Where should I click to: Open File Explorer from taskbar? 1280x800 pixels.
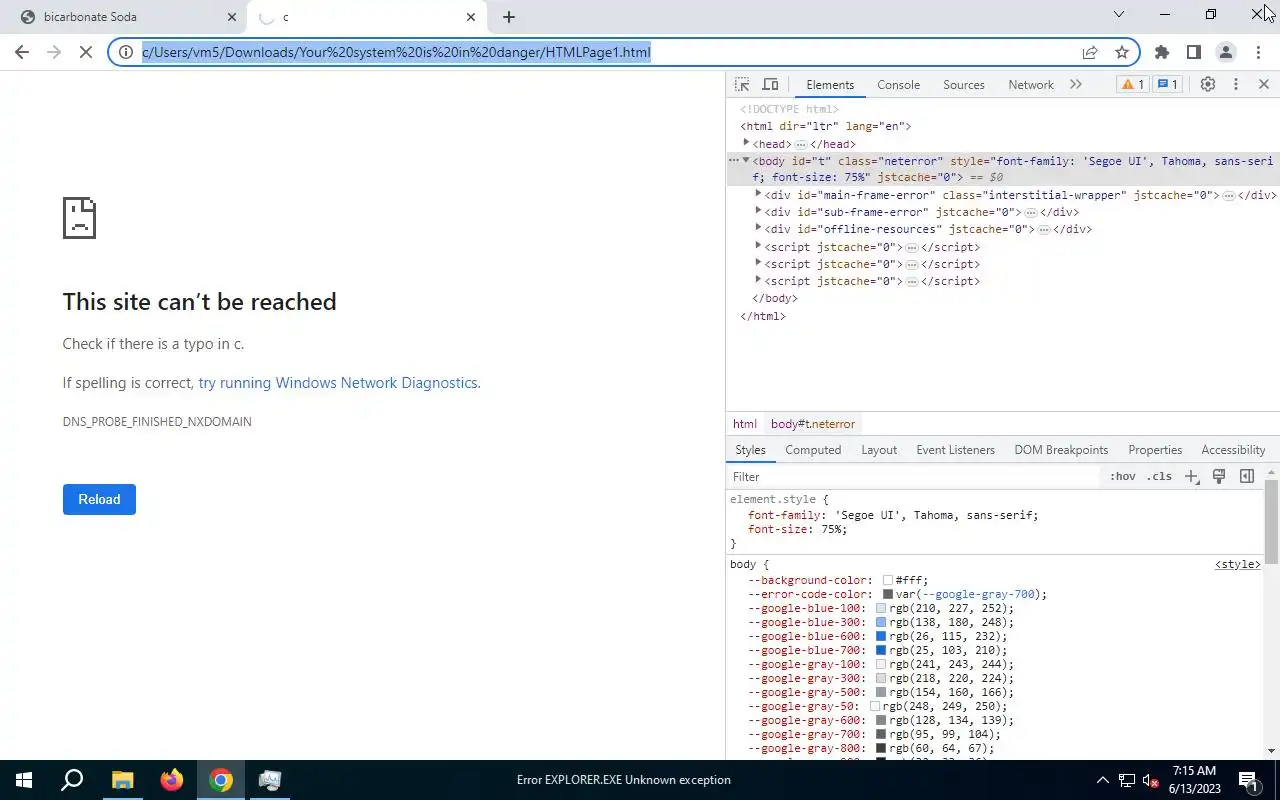[x=122, y=780]
